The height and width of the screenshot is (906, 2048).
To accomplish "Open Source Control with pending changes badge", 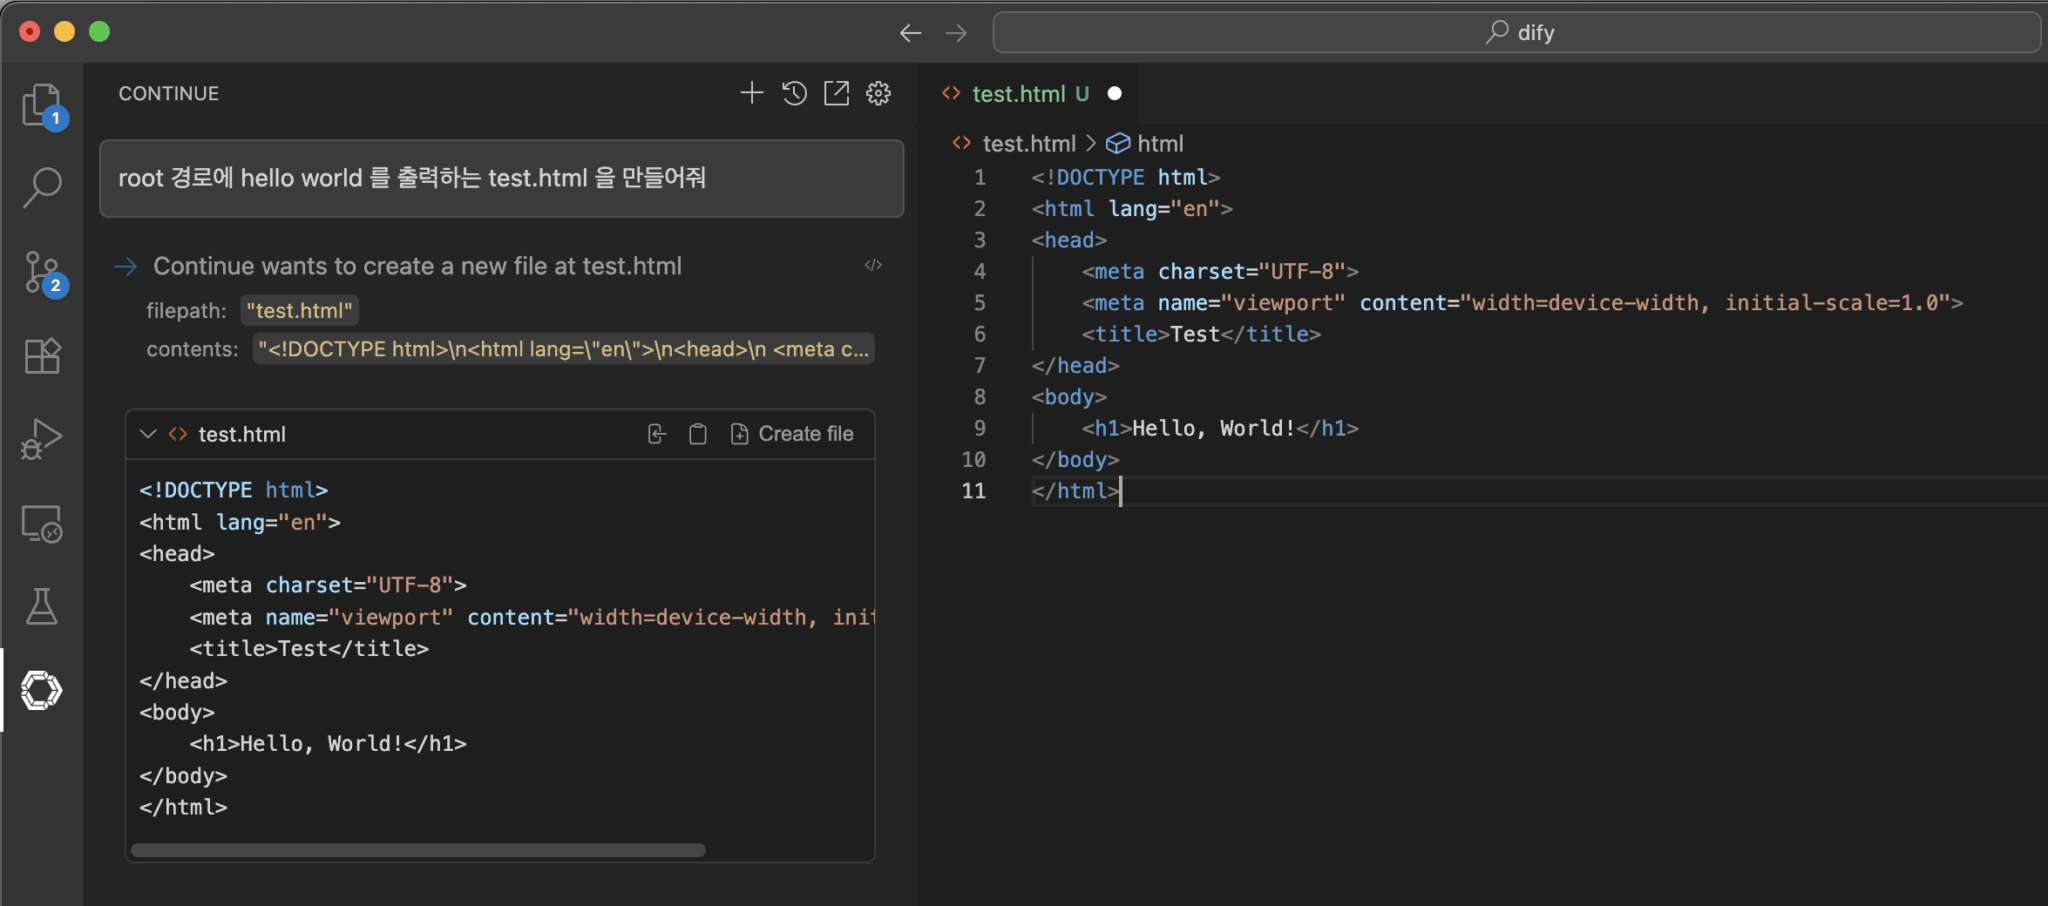I will [41, 271].
